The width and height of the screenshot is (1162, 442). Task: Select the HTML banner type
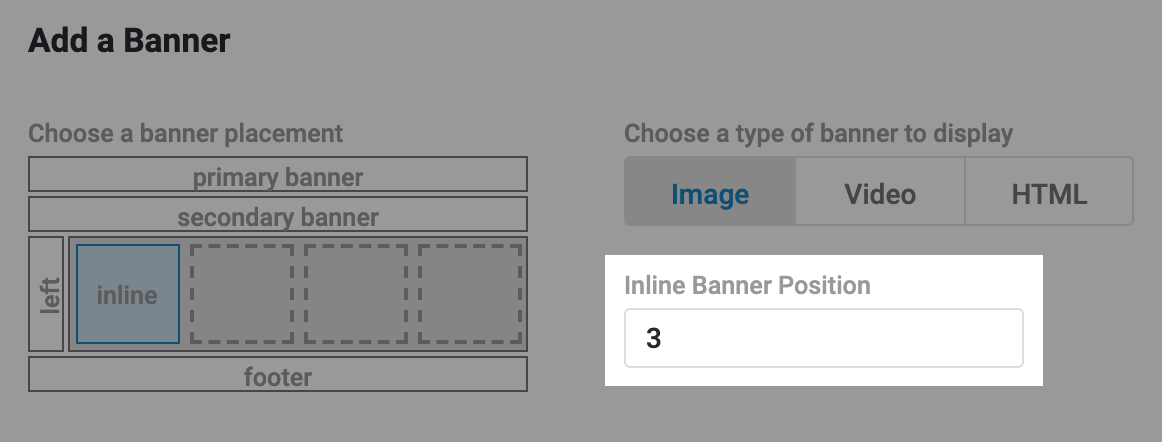point(1049,193)
